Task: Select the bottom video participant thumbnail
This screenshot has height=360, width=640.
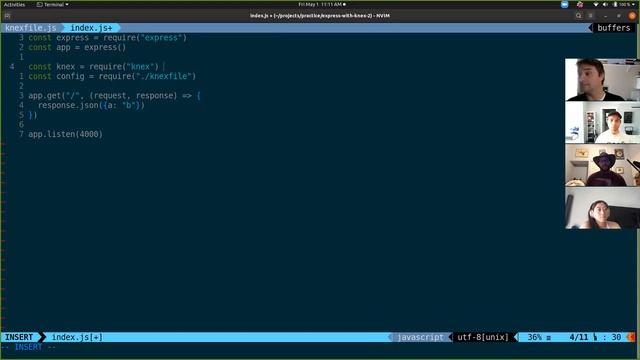Action: pyautogui.click(x=602, y=208)
